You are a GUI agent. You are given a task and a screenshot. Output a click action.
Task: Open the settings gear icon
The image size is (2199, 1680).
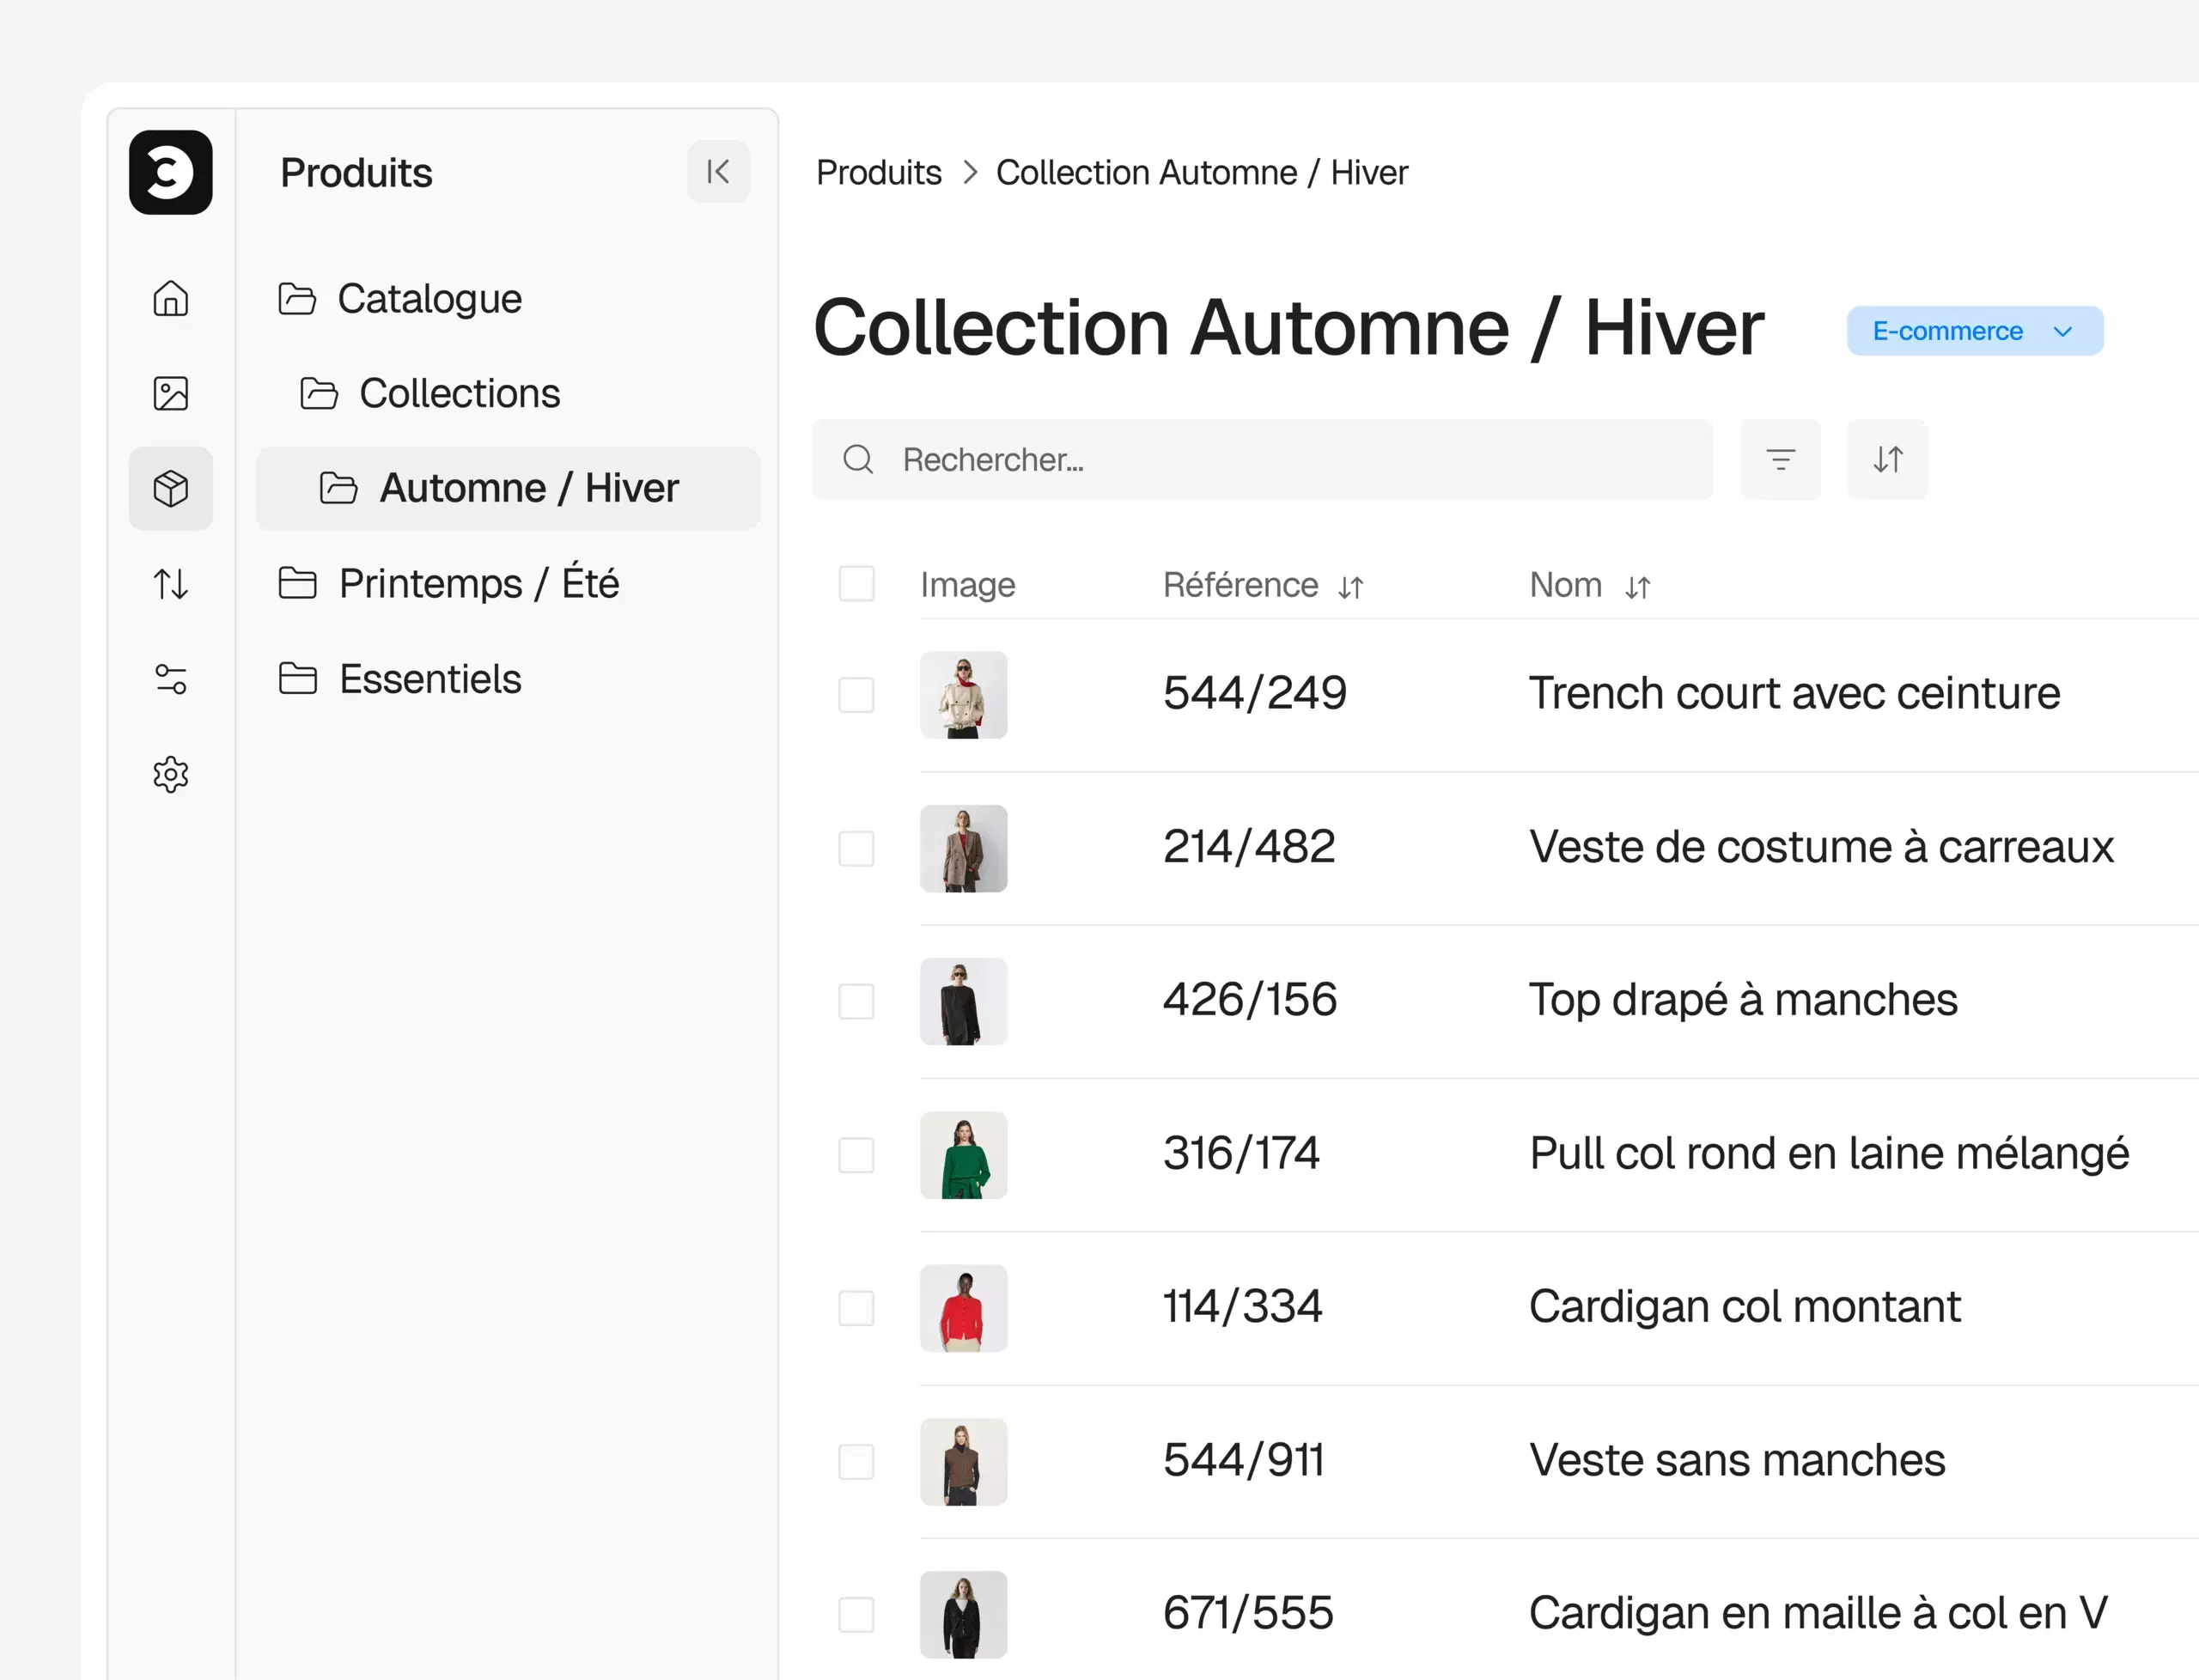tap(170, 774)
